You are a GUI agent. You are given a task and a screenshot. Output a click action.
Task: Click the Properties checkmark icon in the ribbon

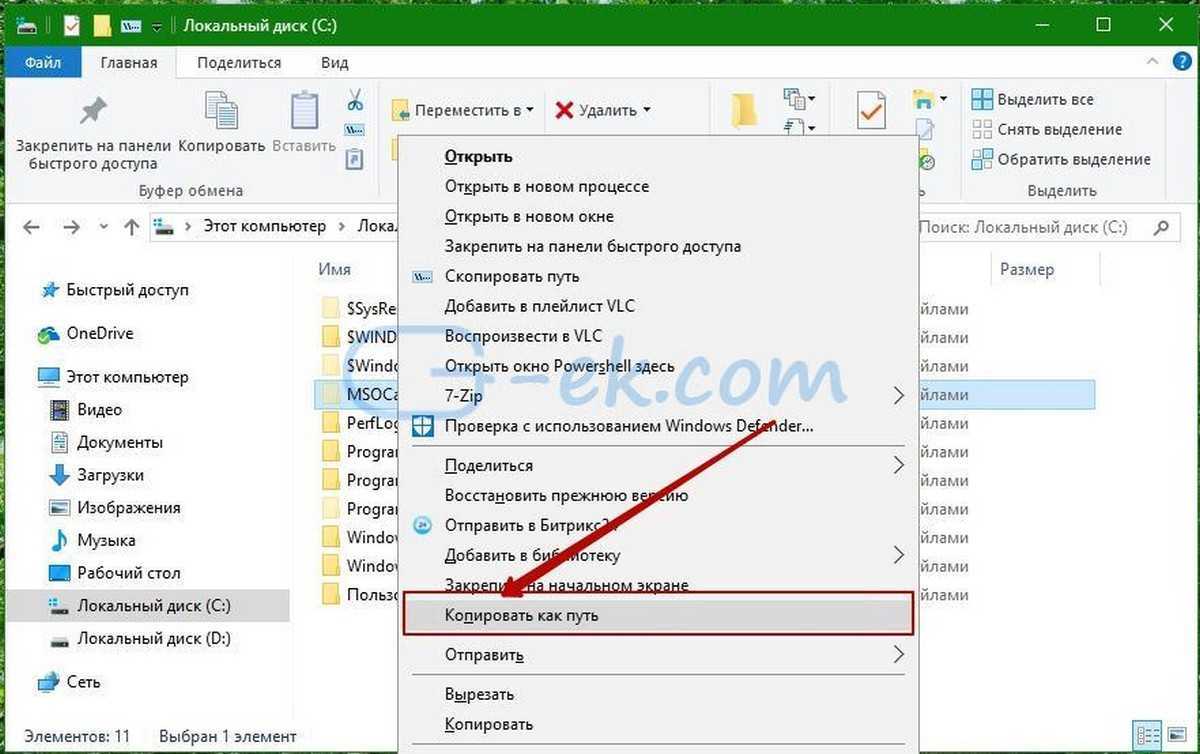click(x=871, y=110)
